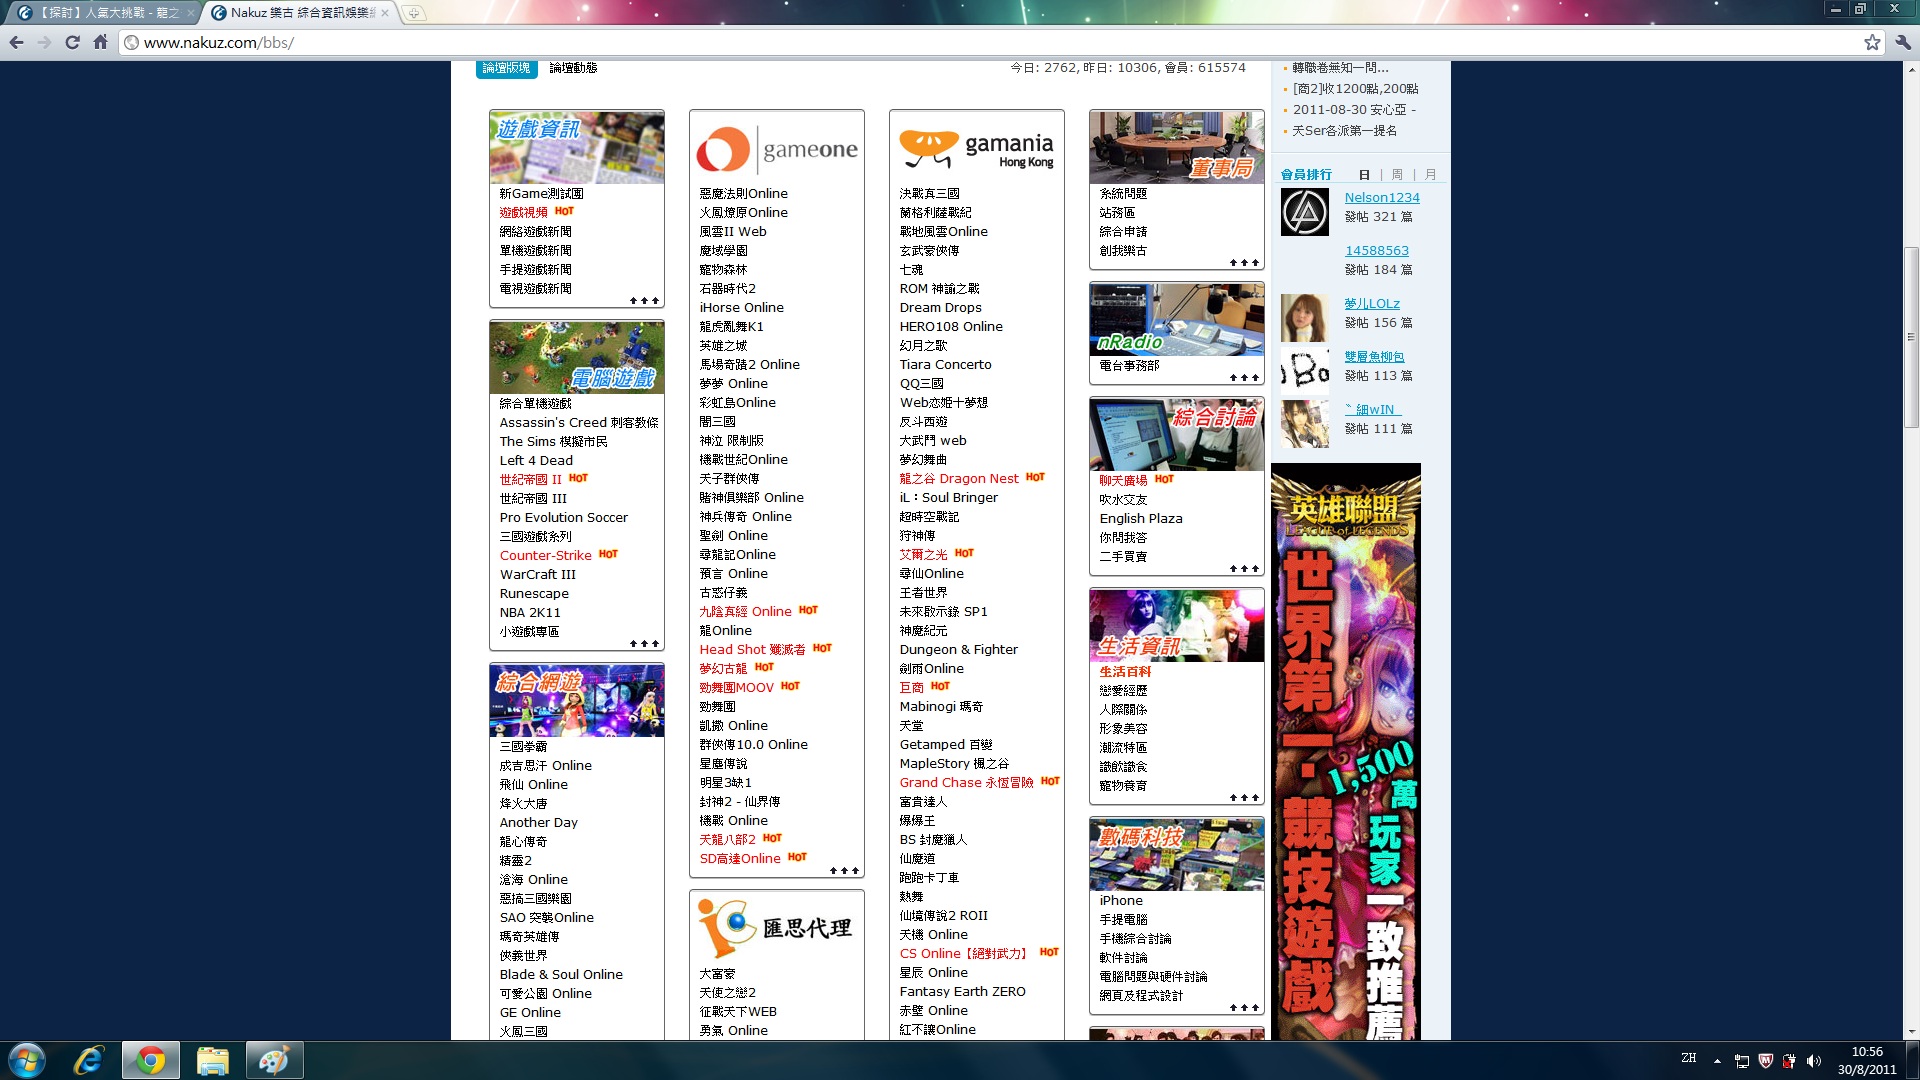This screenshot has width=1920, height=1080.
Task: Collapse the gameone section with triple arrows
Action: click(844, 871)
